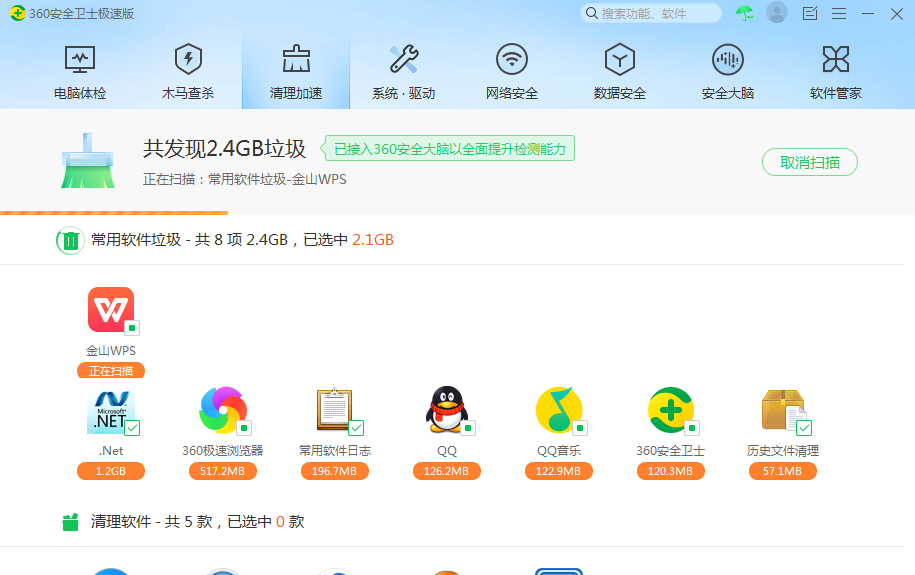This screenshot has width=915, height=575.
Task: Click the 360安全卫士极速版 logo icon
Action: [x=18, y=13]
